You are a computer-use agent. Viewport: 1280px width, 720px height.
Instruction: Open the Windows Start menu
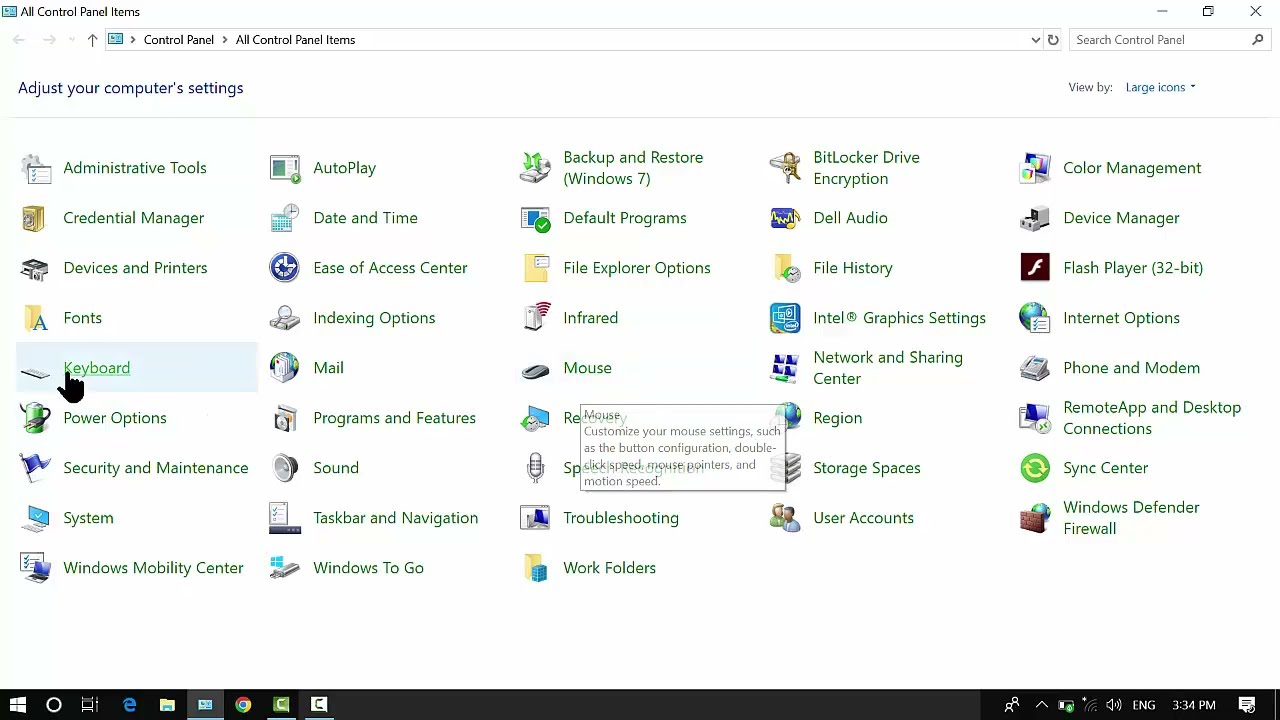point(18,705)
